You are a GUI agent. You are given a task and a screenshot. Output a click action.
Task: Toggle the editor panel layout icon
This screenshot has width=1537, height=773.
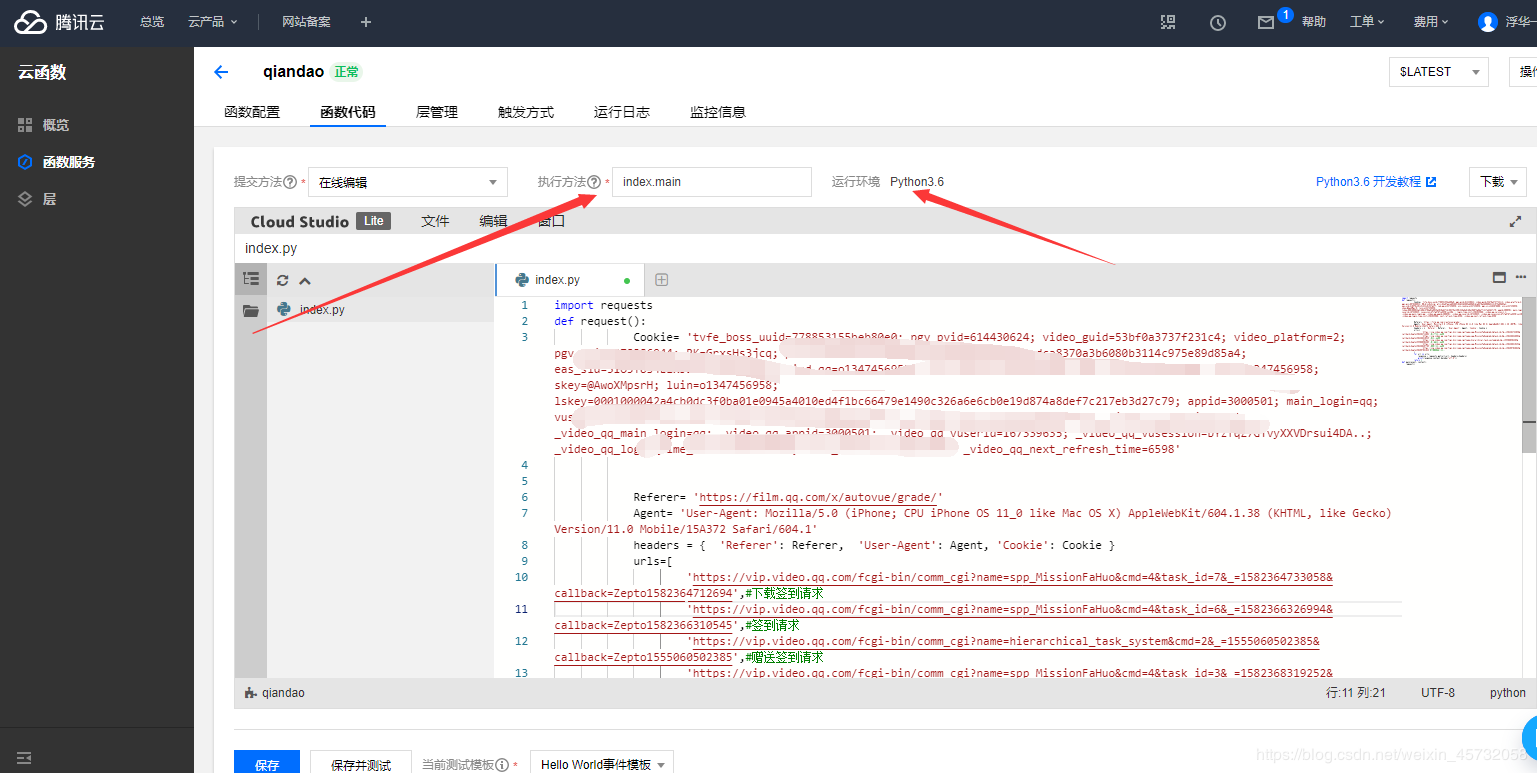click(x=1499, y=278)
